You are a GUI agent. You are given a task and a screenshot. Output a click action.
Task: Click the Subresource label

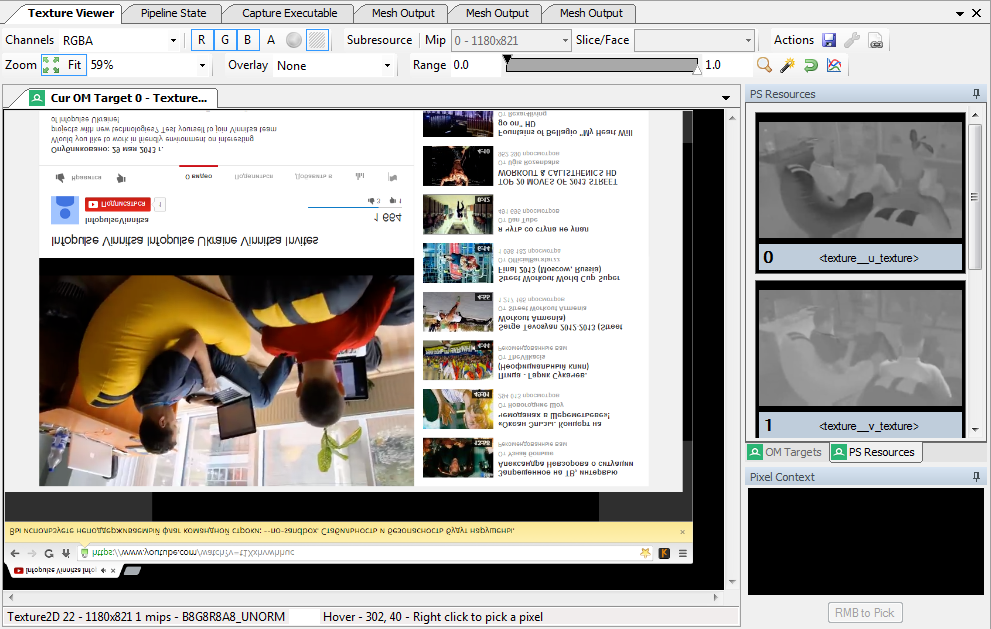(x=379, y=40)
